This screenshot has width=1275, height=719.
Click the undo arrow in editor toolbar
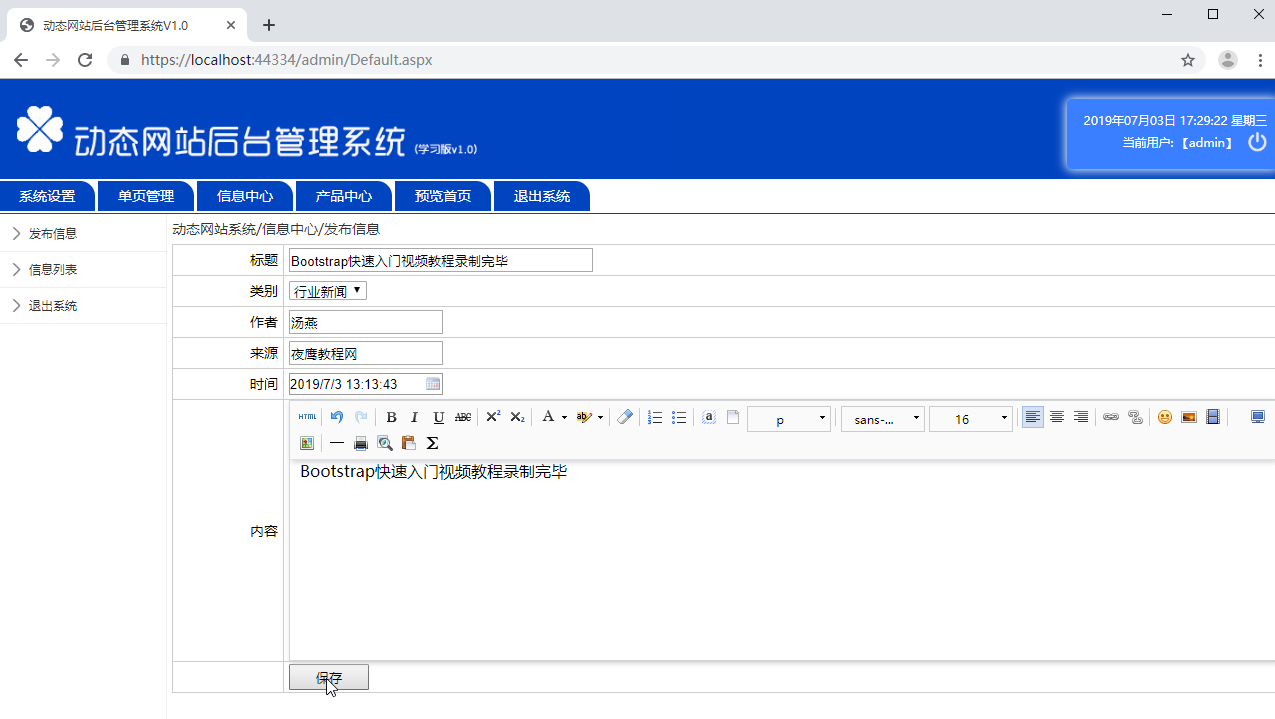(337, 417)
